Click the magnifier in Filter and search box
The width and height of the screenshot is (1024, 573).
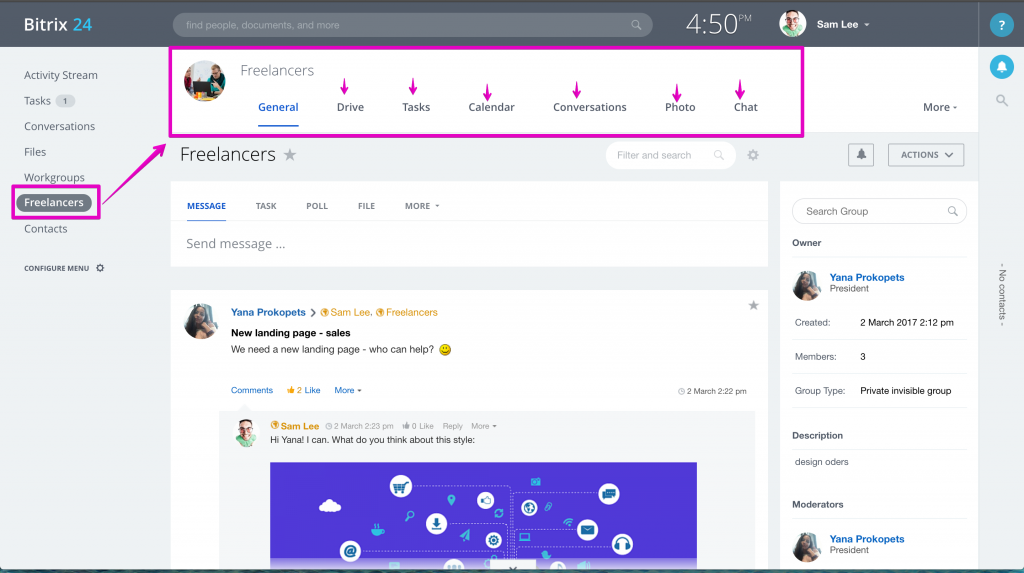[x=718, y=155]
